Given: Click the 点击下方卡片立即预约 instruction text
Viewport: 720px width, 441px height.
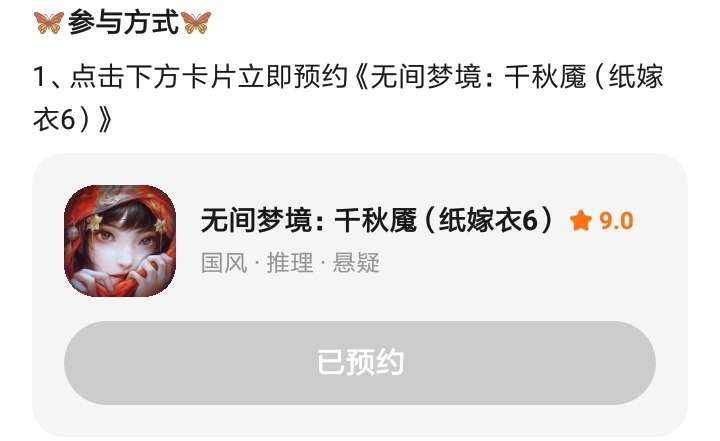Looking at the screenshot, I should pos(209,76).
